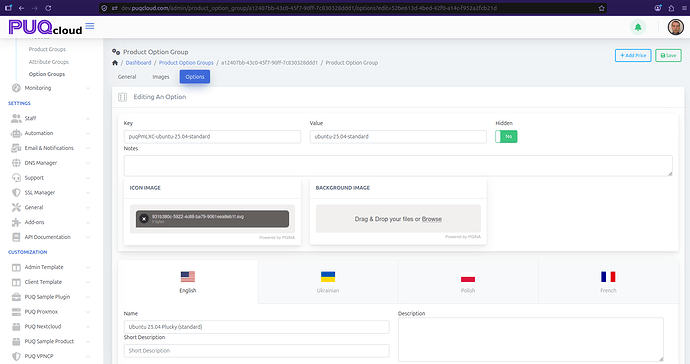The image size is (690, 364).
Task: Open Attribute Groups in sidebar
Action: [x=48, y=62]
